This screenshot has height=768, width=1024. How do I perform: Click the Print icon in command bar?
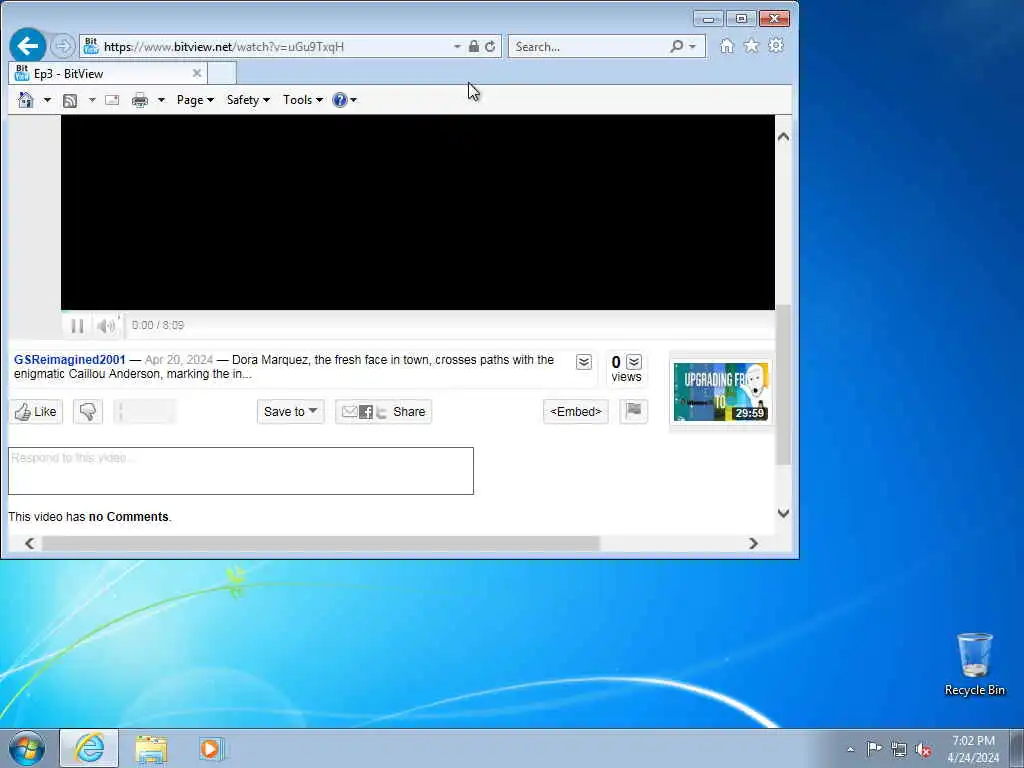coord(140,100)
